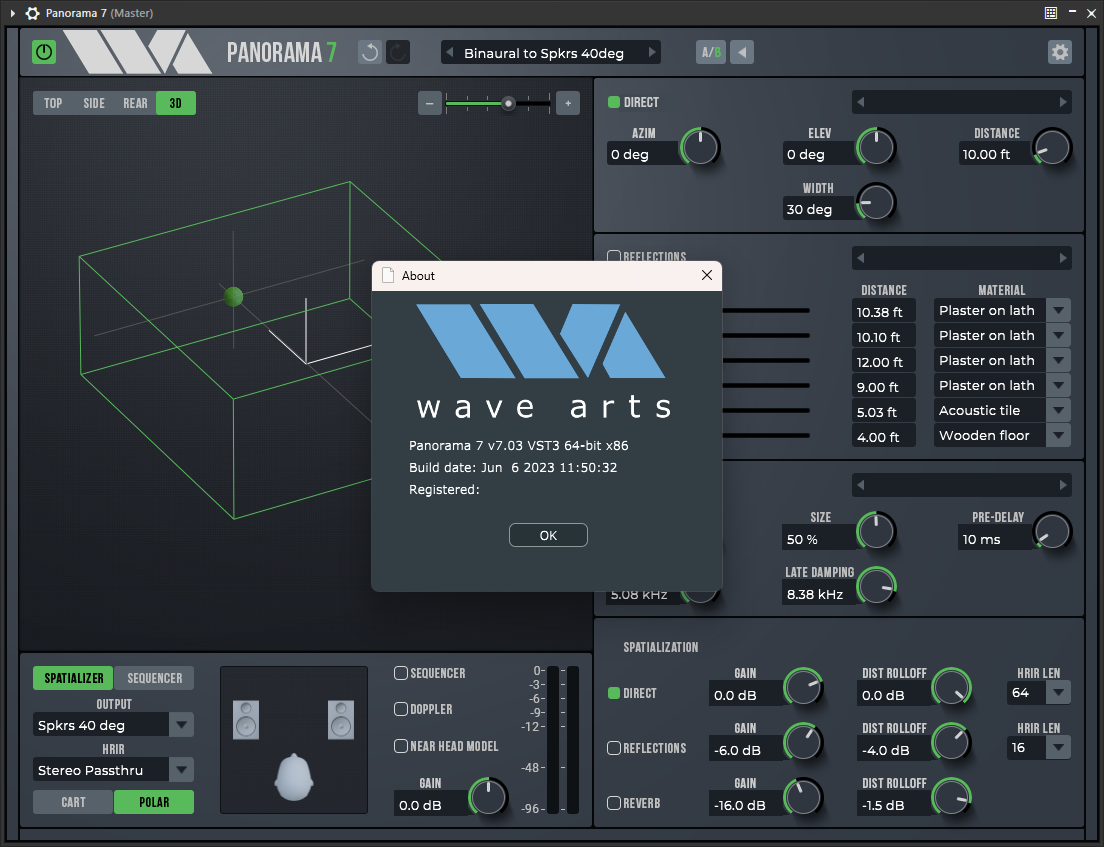Viewport: 1104px width, 847px height.
Task: Click the redo arrow icon
Action: (398, 53)
